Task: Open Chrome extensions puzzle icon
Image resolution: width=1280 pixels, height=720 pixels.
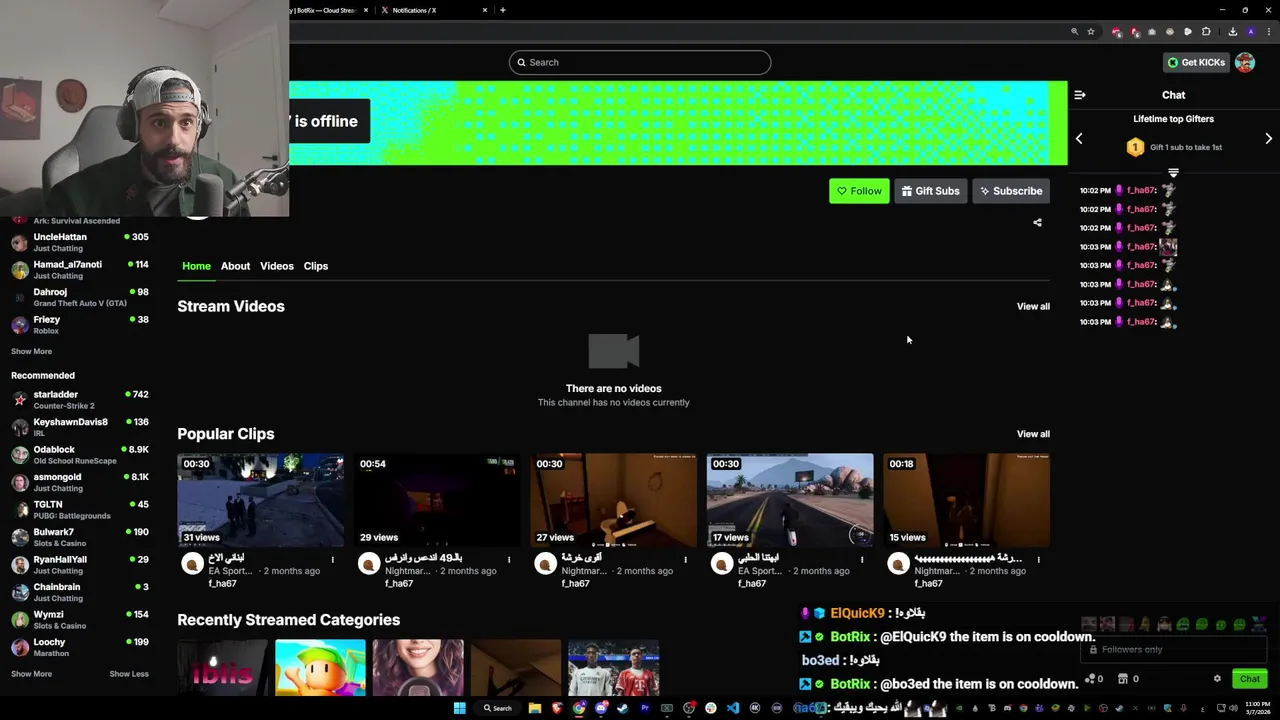Action: tap(1206, 32)
